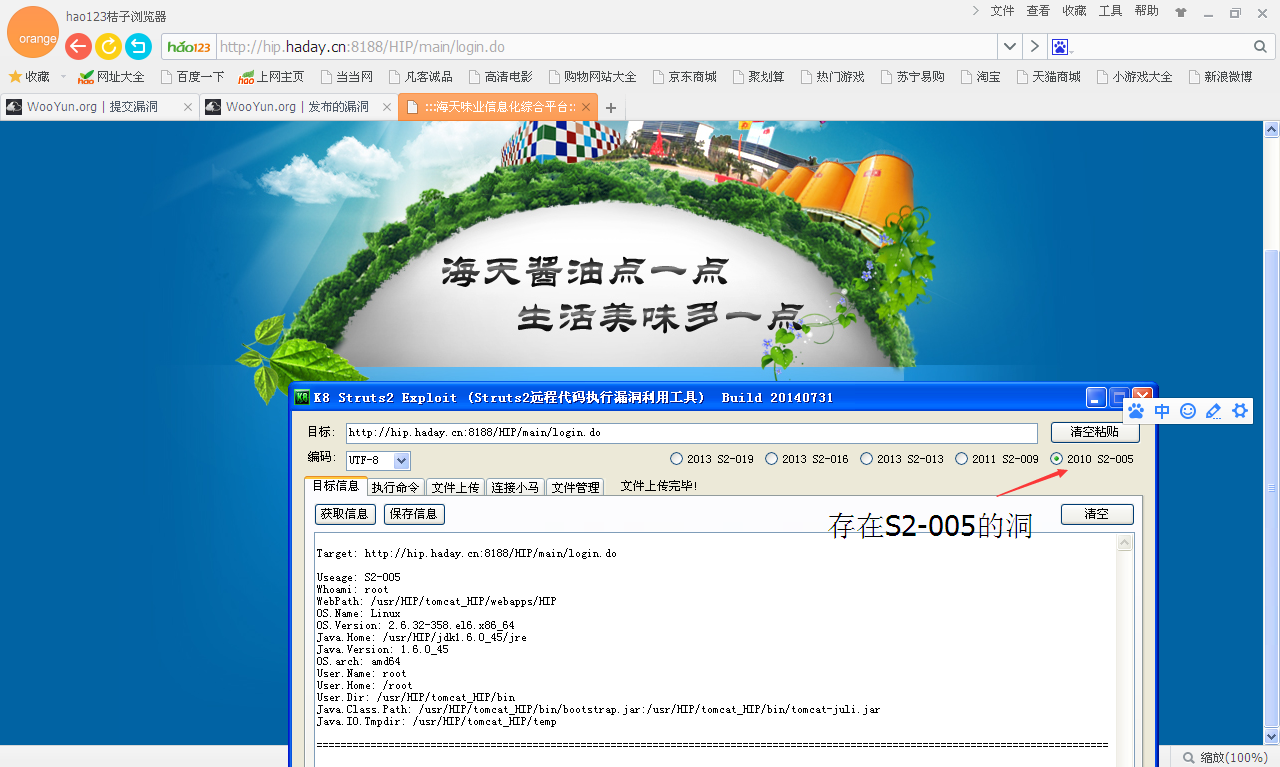Image resolution: width=1280 pixels, height=767 pixels.
Task: Open a new tab with plus button
Action: 611,108
